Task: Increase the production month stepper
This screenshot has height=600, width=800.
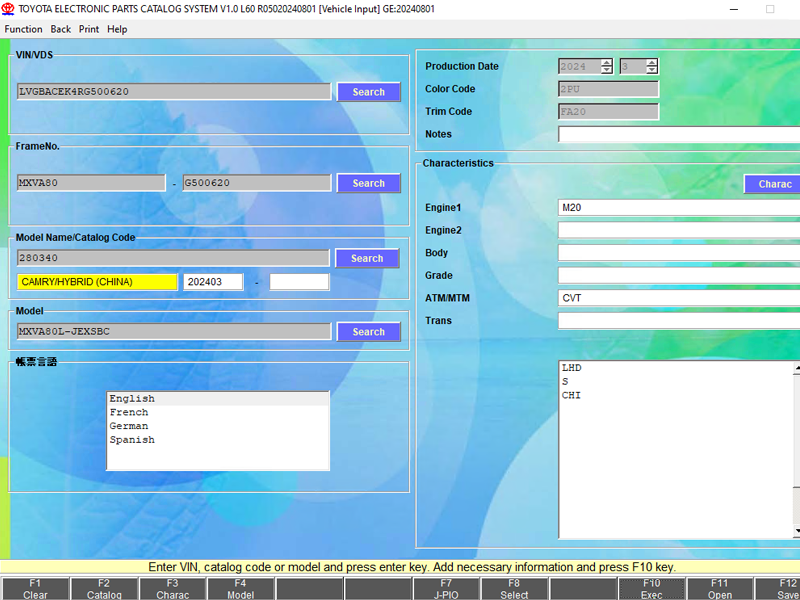Action: point(652,62)
